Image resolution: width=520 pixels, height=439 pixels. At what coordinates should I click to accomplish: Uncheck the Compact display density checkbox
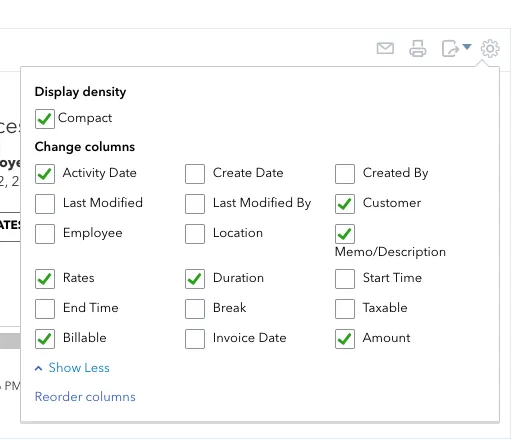coord(45,119)
